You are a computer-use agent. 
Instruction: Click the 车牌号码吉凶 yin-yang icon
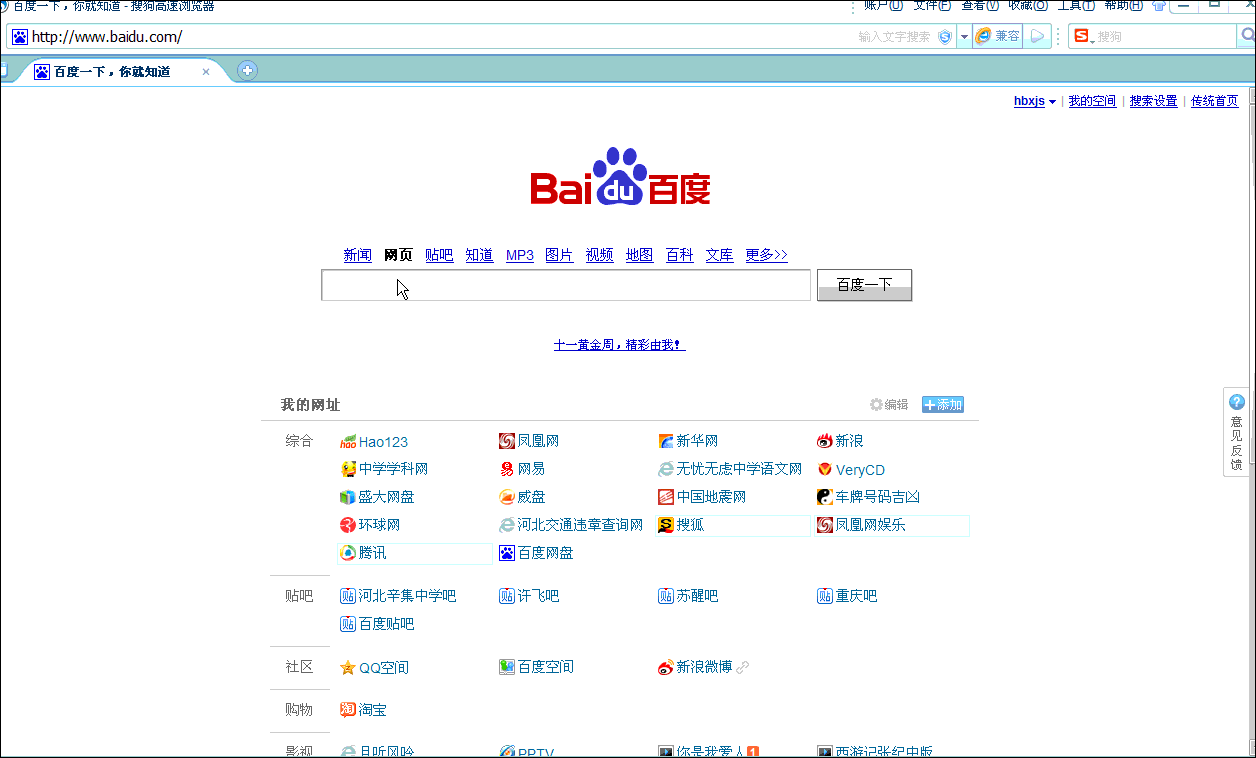825,497
